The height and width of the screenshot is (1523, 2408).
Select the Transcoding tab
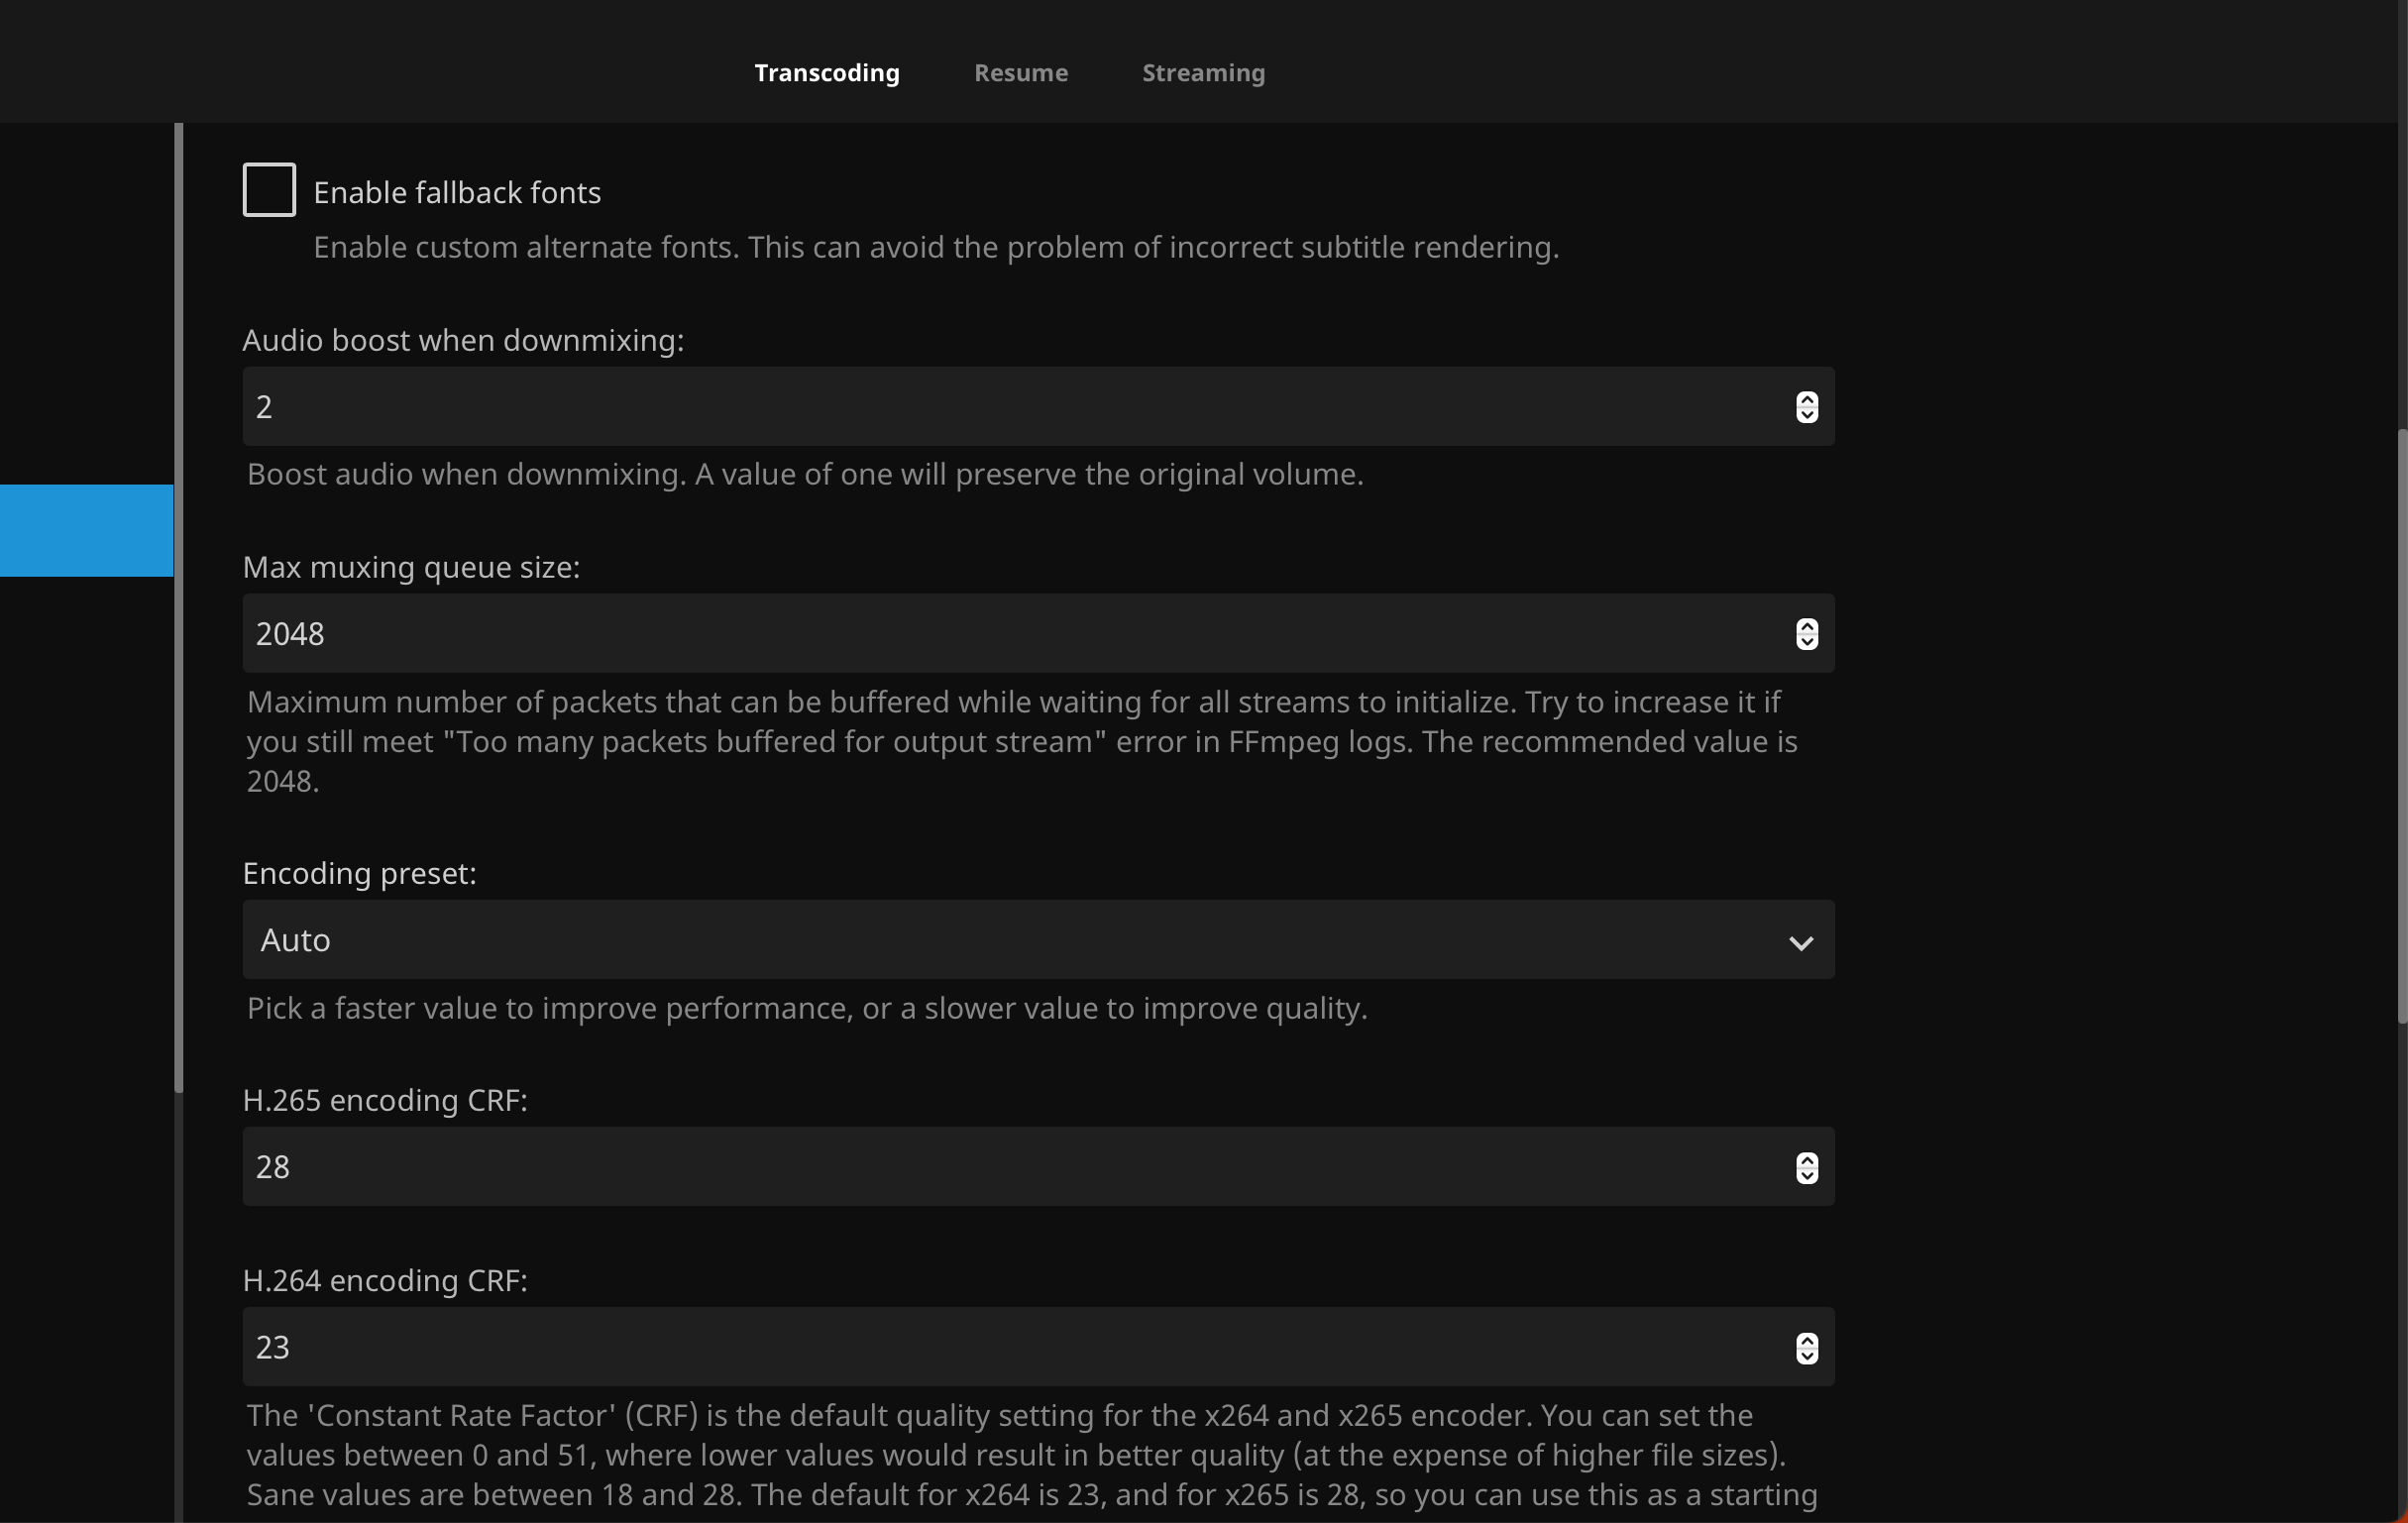tap(826, 73)
